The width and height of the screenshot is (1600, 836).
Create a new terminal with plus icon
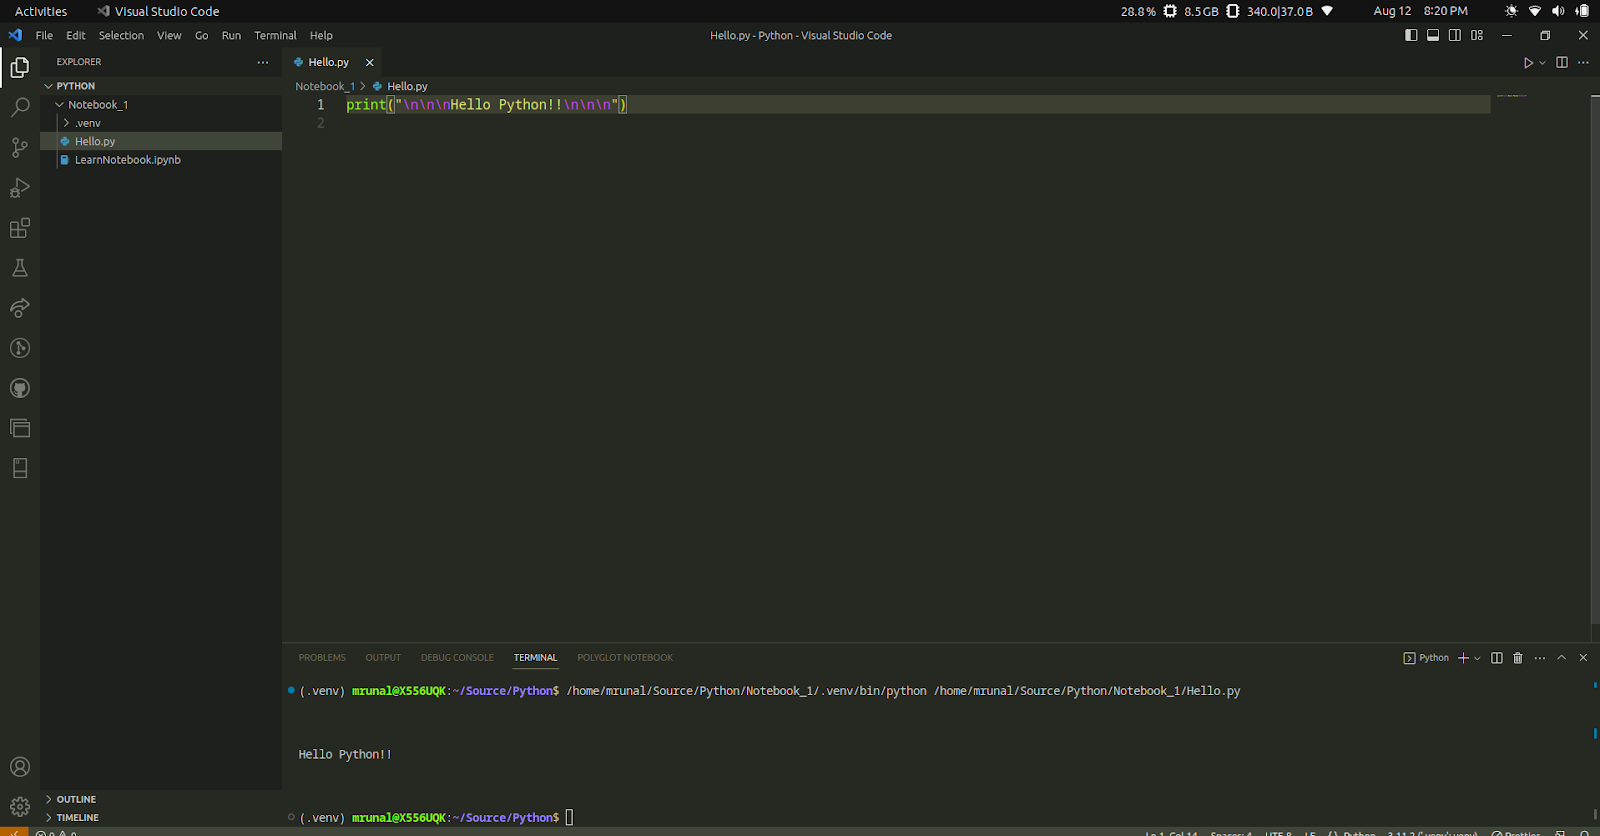[x=1463, y=658]
